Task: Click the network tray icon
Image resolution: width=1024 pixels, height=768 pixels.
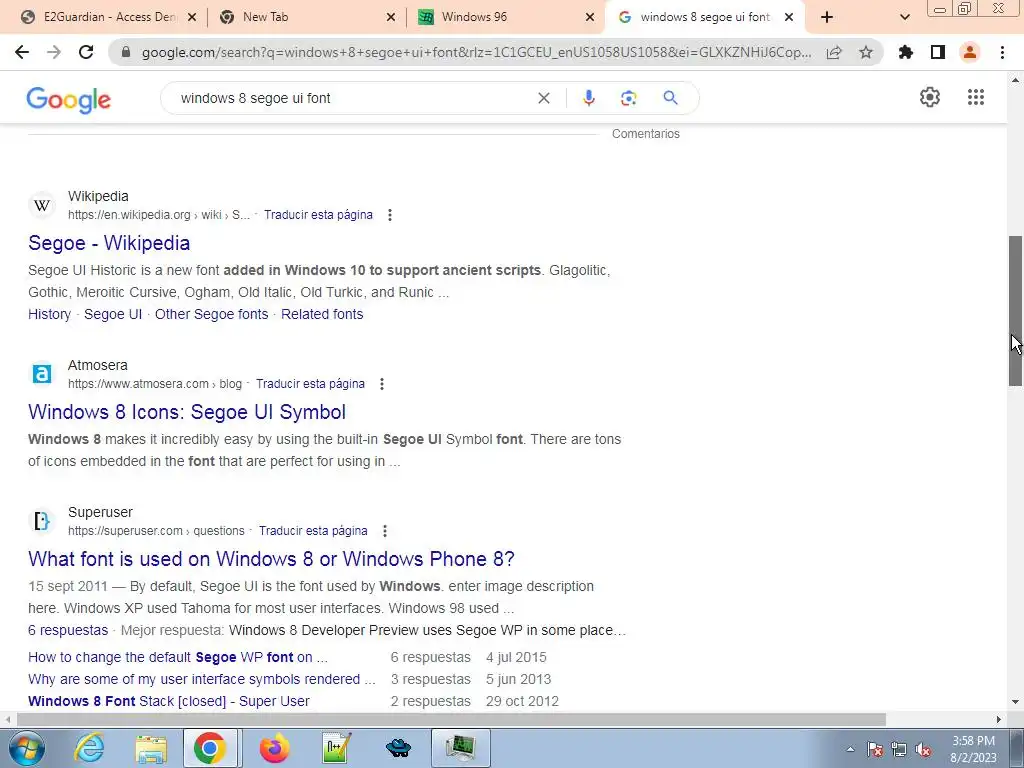Action: 899,749
